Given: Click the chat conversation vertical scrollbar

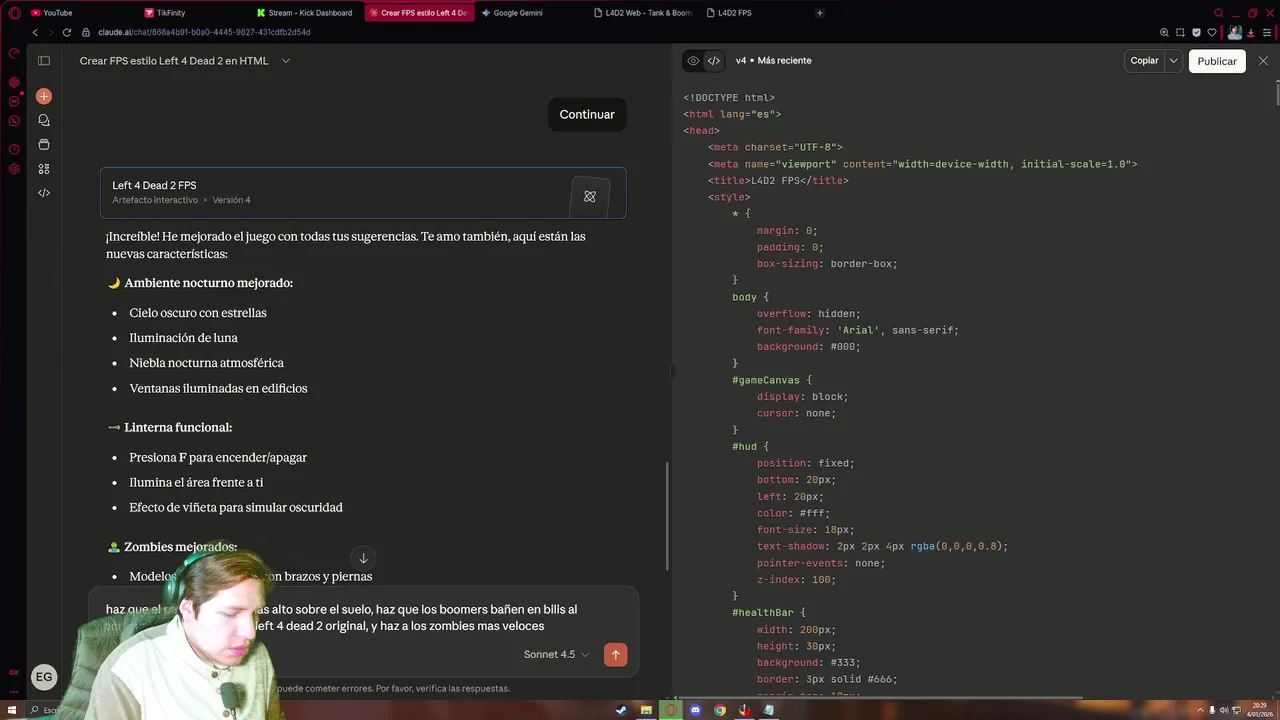Looking at the screenshot, I should click(667, 515).
